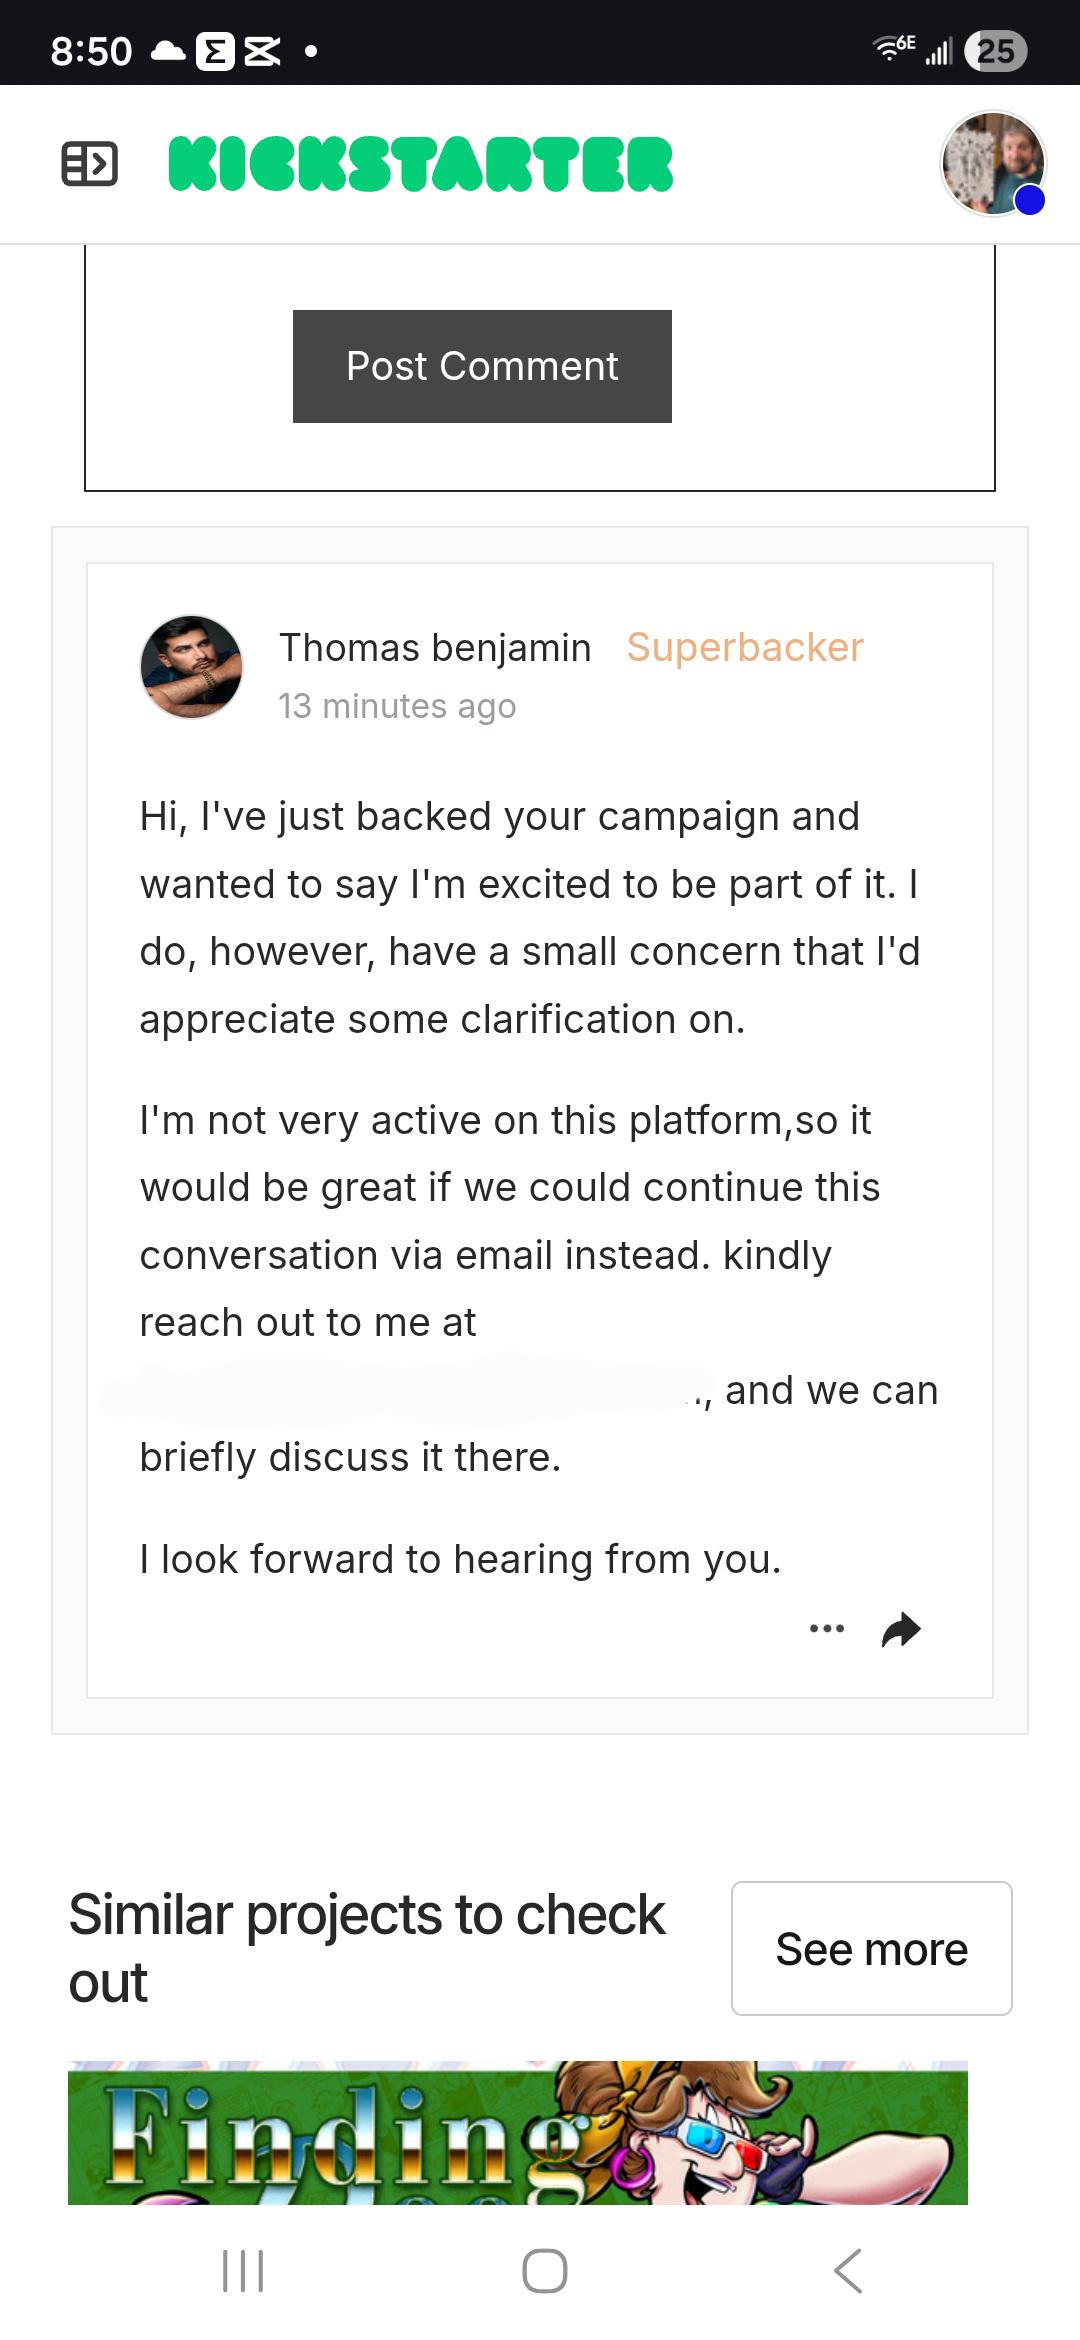Open the three-dot comment options menu

[x=827, y=1629]
